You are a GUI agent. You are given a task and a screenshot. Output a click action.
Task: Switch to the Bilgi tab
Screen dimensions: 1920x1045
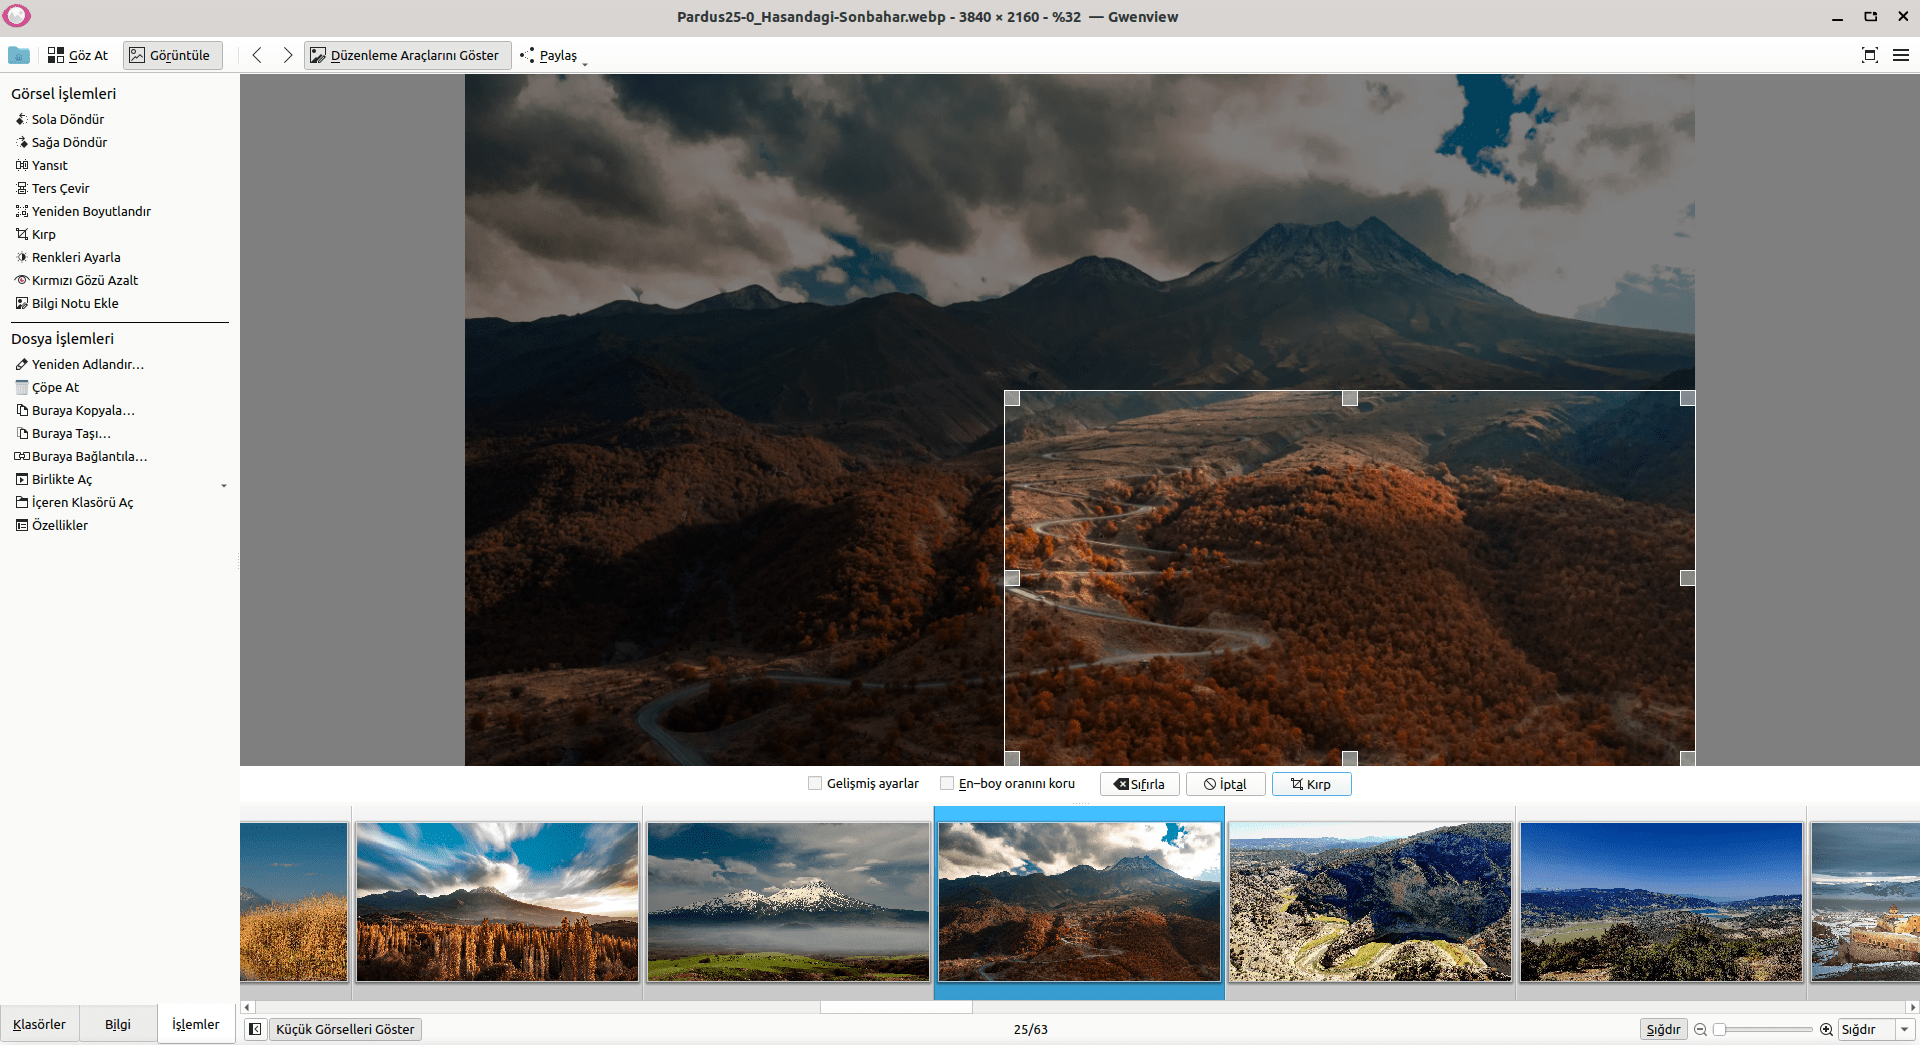(x=118, y=1024)
